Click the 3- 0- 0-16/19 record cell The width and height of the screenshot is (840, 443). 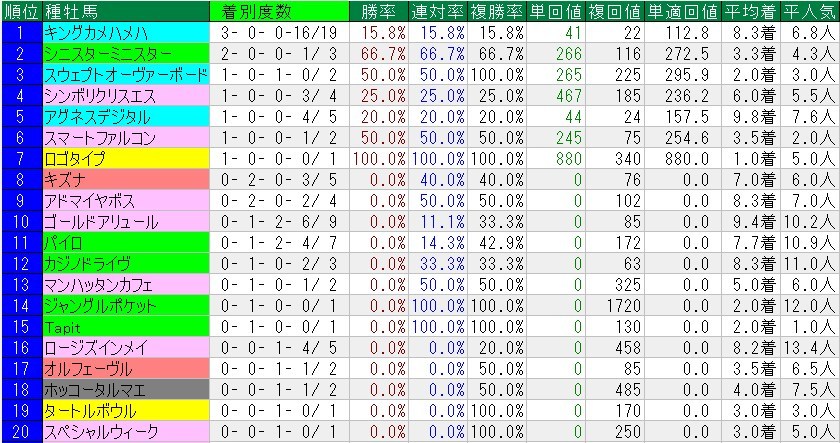[279, 33]
